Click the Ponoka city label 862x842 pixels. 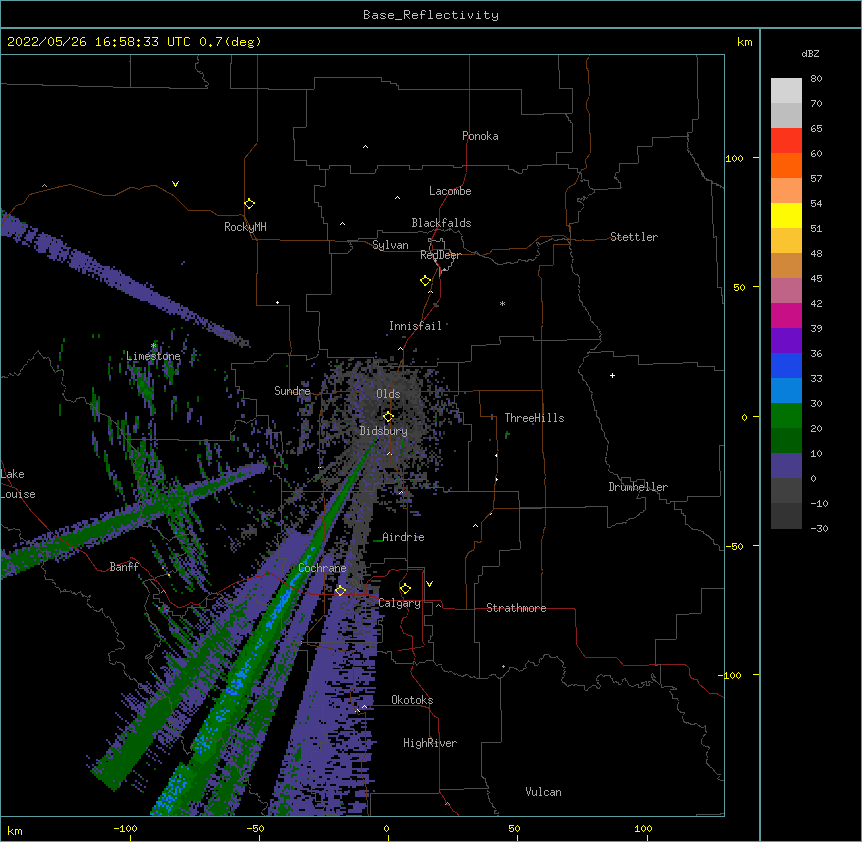[480, 136]
